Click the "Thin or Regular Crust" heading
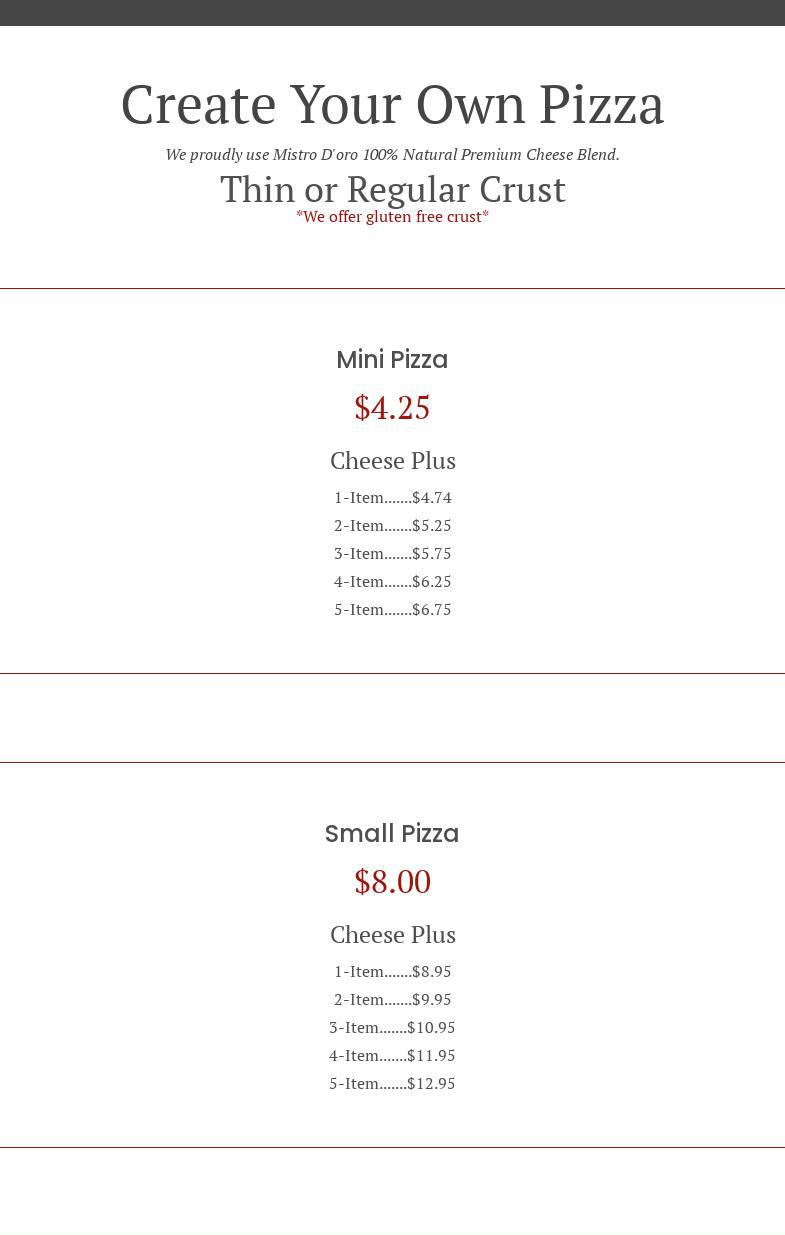 (392, 190)
